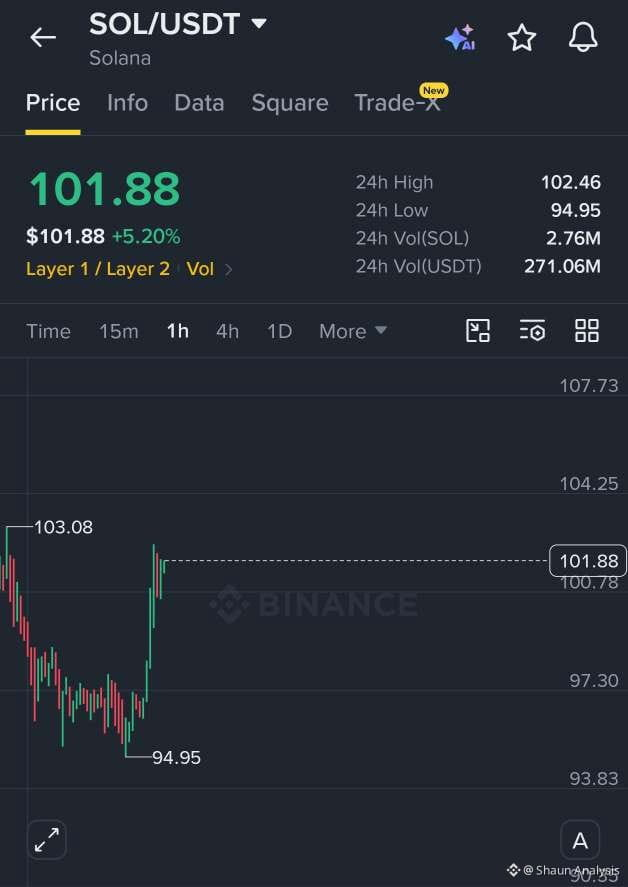Tap the +5.20% change value
Viewport: 628px width, 887px height.
point(146,236)
